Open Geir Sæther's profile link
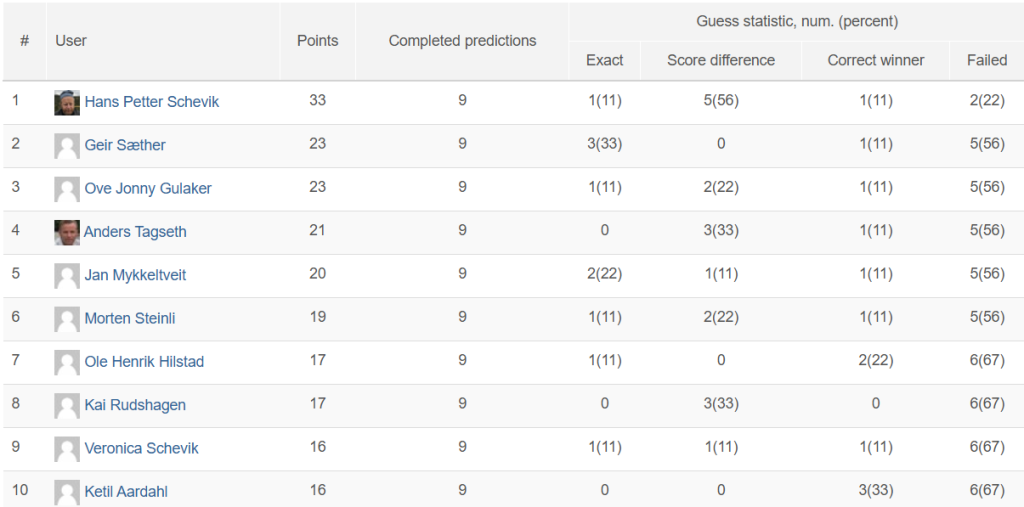This screenshot has height=507, width=1024. pos(125,145)
